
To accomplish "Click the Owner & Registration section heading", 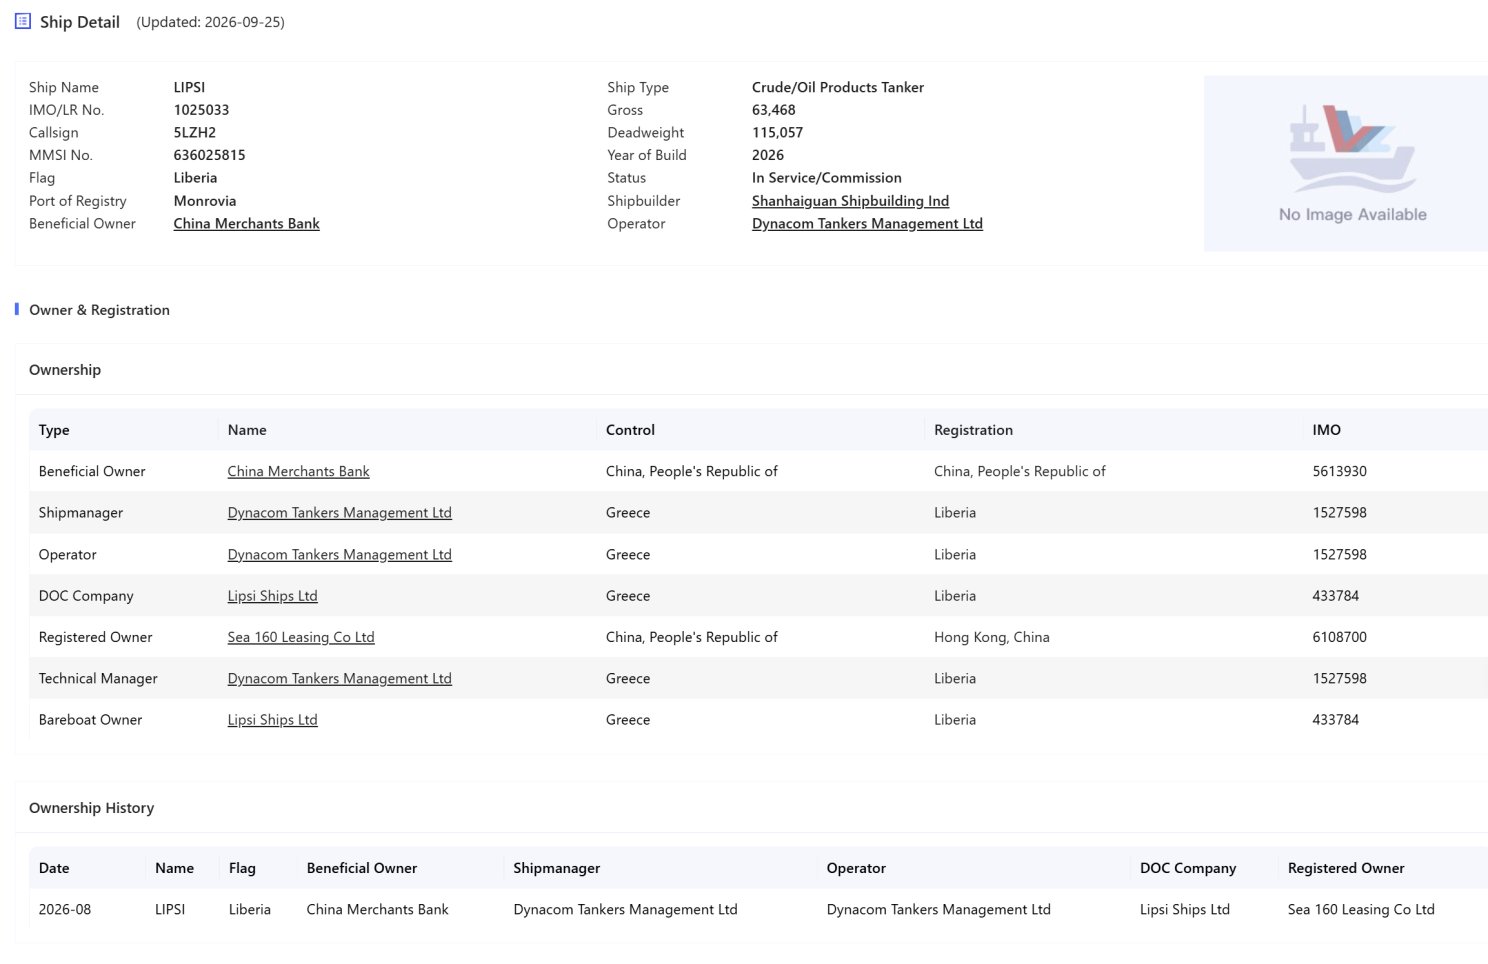I will click(99, 310).
